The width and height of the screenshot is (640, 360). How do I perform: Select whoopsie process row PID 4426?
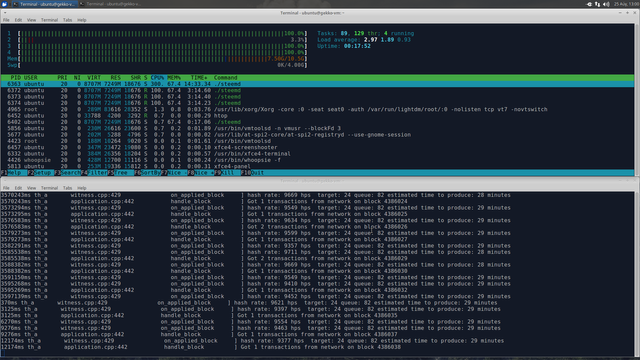pos(318,160)
